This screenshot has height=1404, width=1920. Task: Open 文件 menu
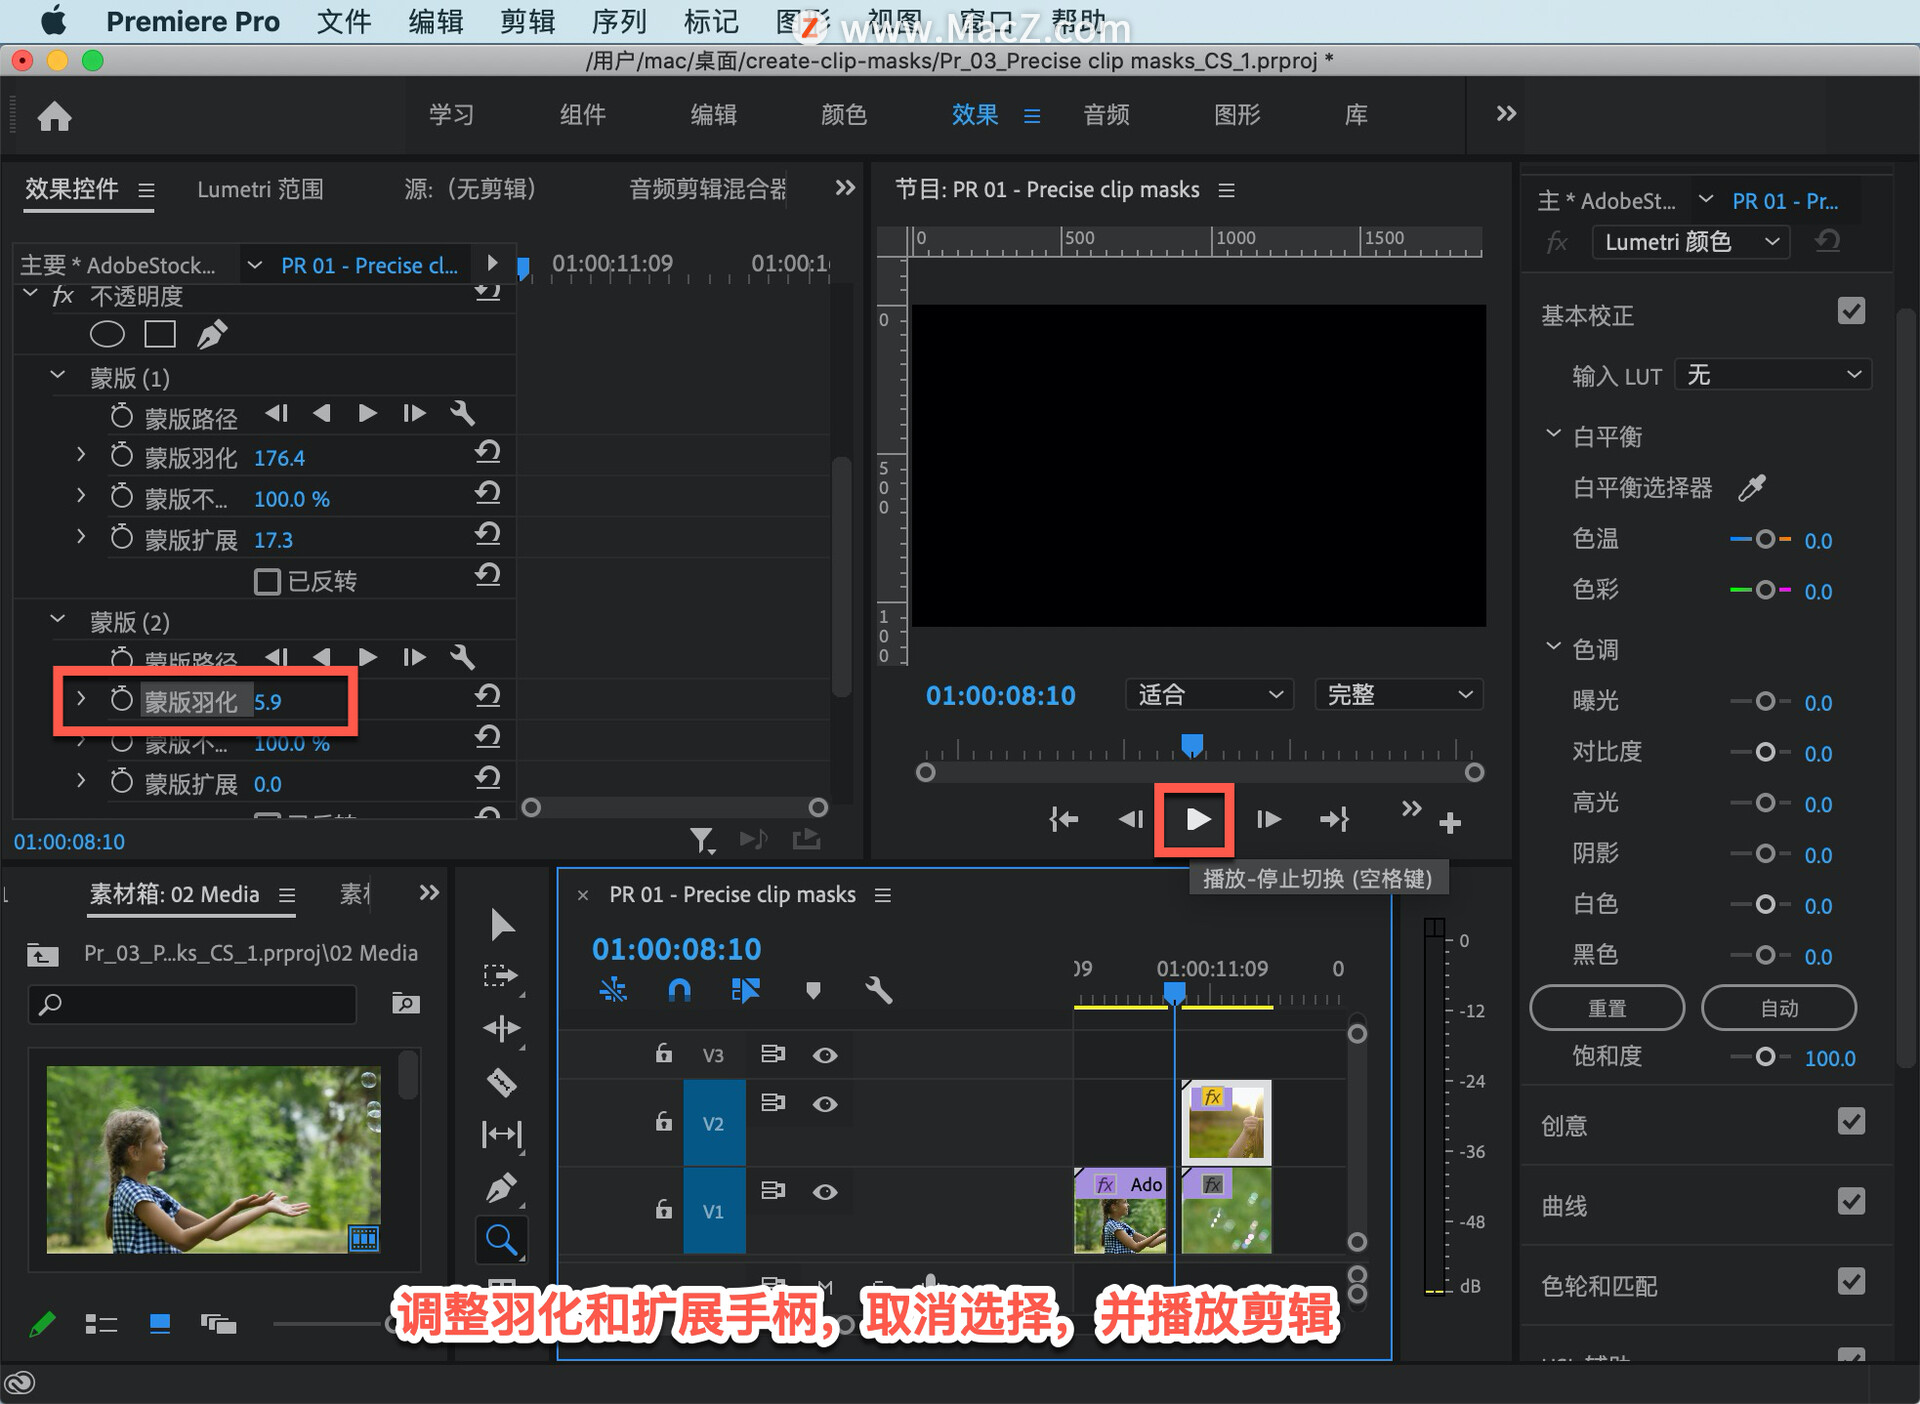pyautogui.click(x=343, y=21)
